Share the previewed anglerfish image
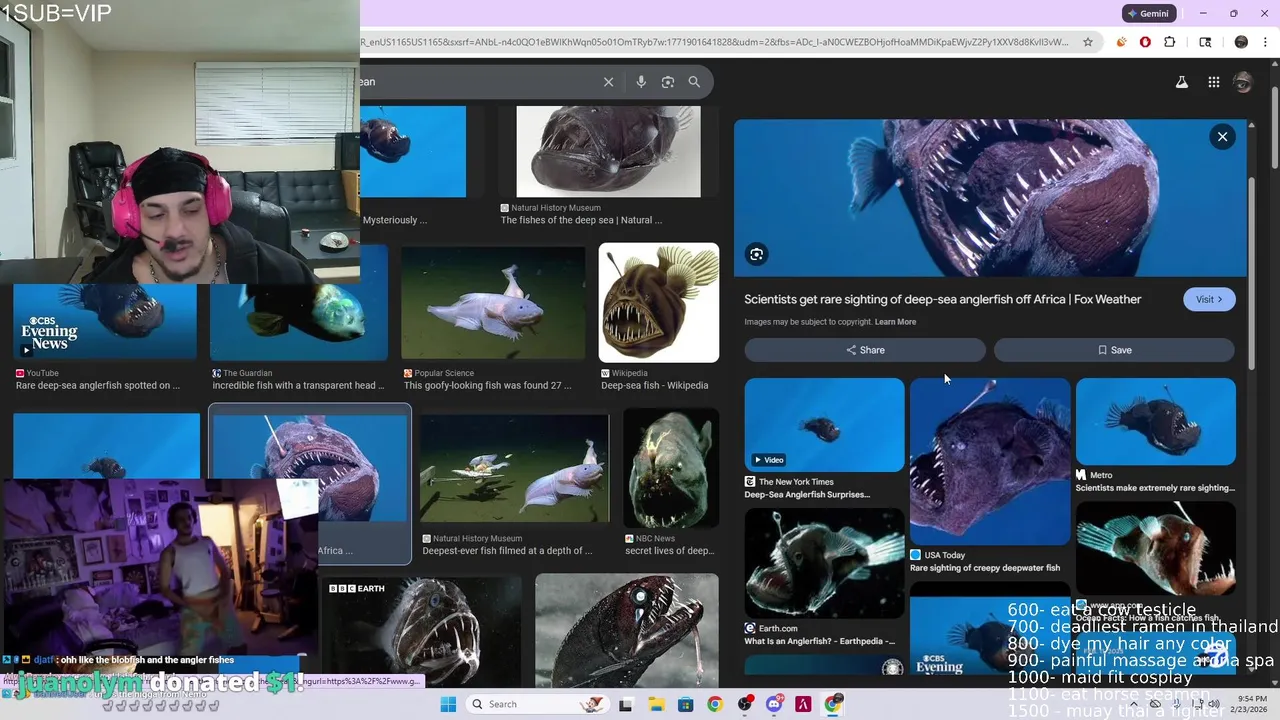 [865, 350]
